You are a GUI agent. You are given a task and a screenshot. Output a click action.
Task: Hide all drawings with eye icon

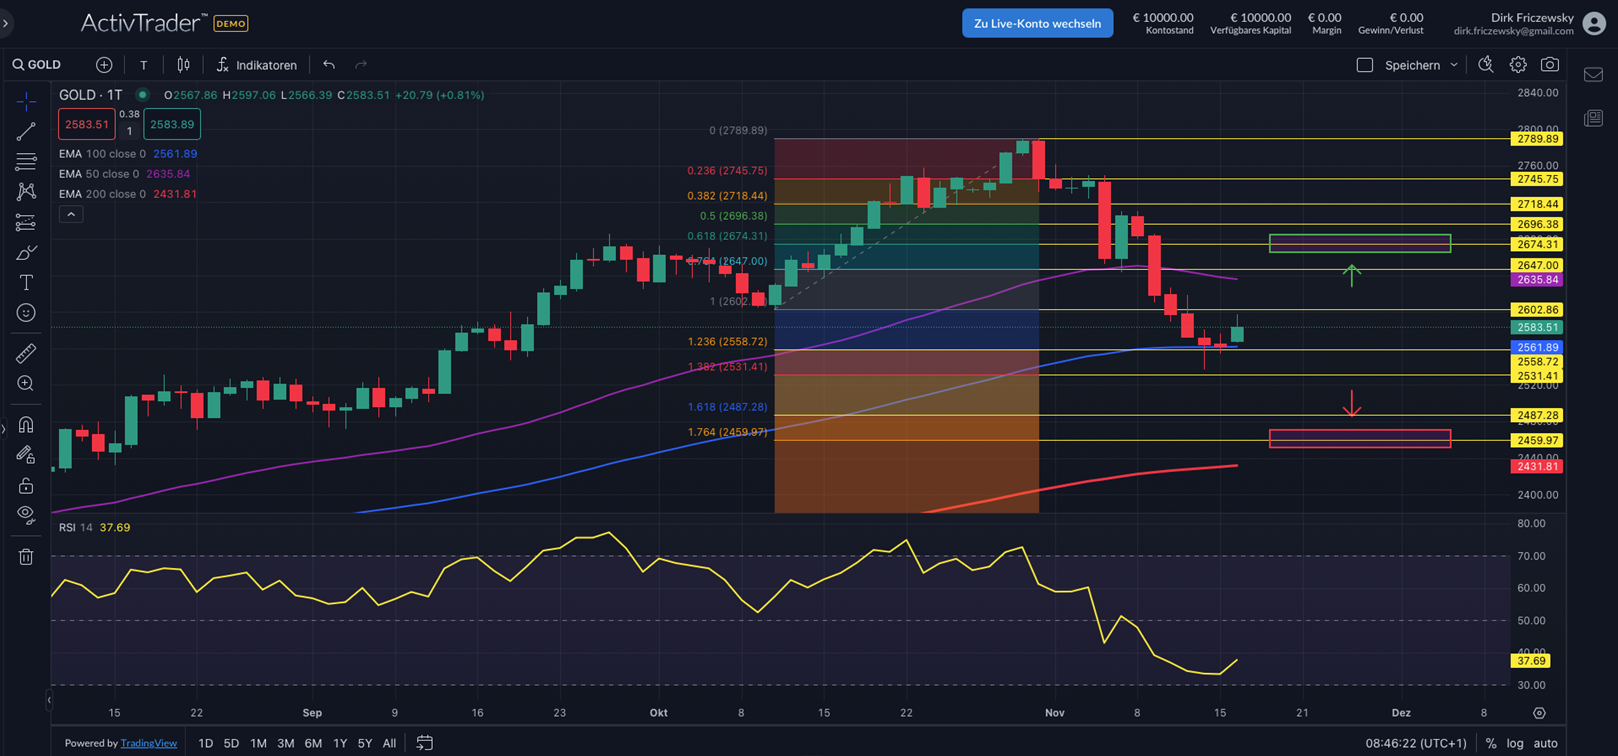tap(26, 515)
